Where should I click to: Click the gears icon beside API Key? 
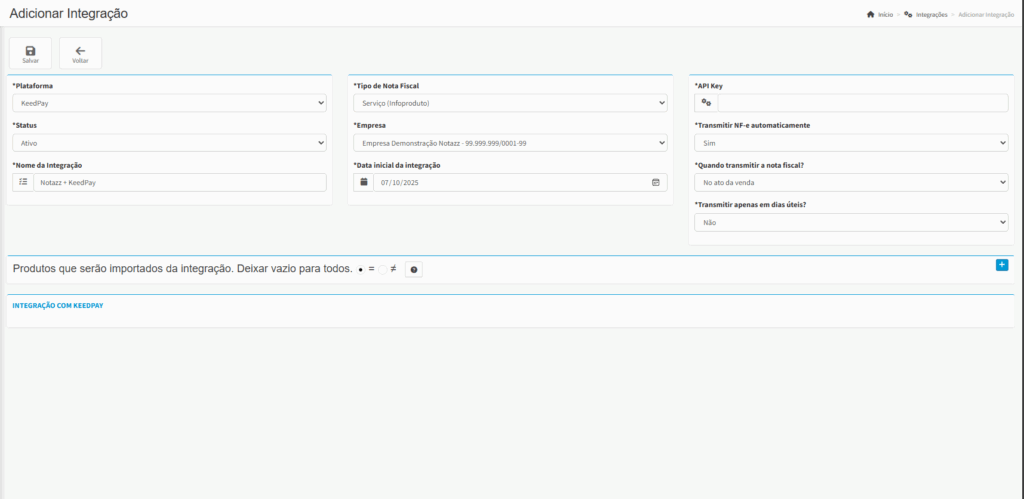point(706,103)
